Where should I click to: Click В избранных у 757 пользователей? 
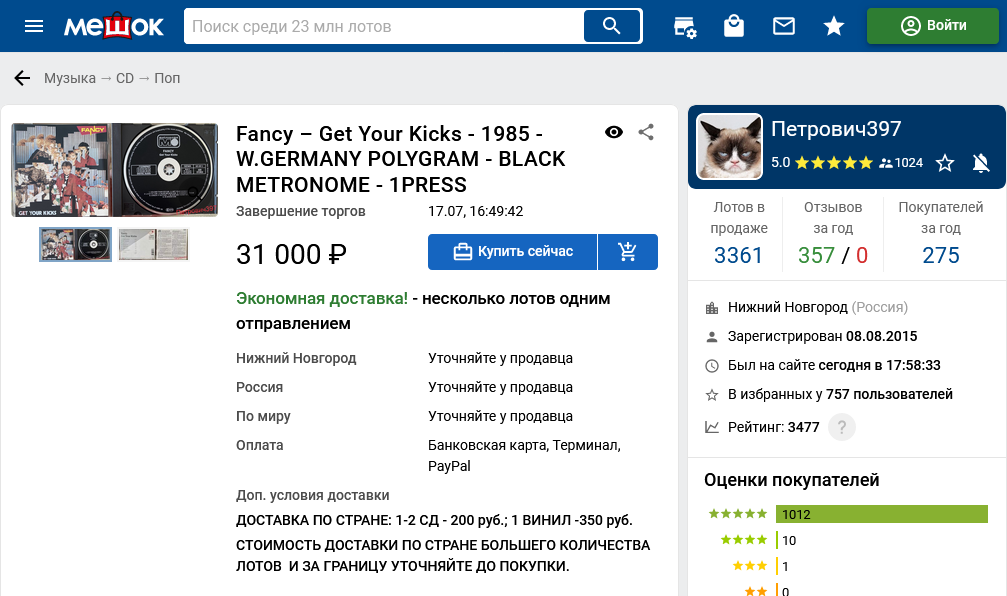point(840,394)
